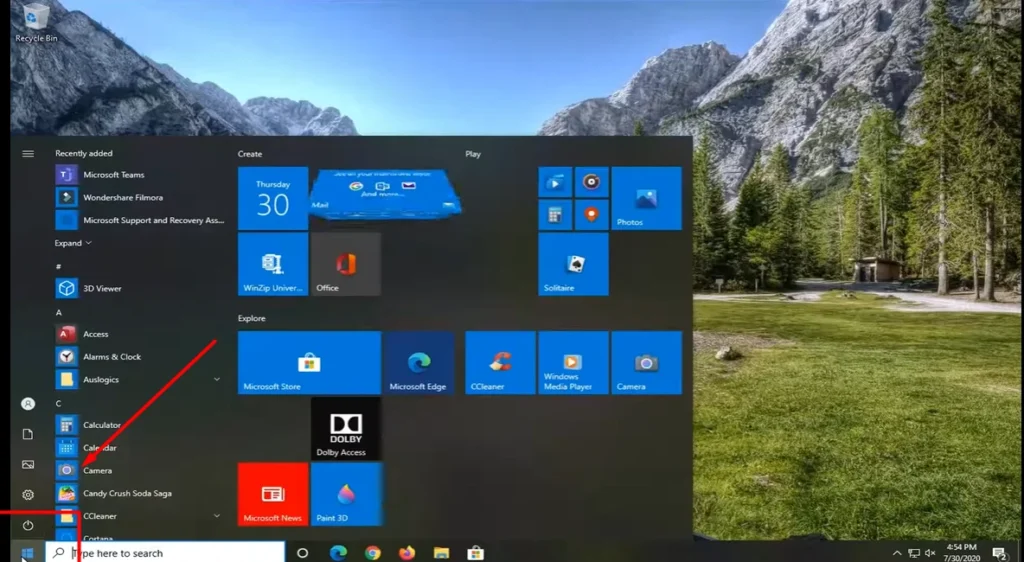Show hidden system tray icons
Screen dimensions: 1024x562
(x=897, y=553)
